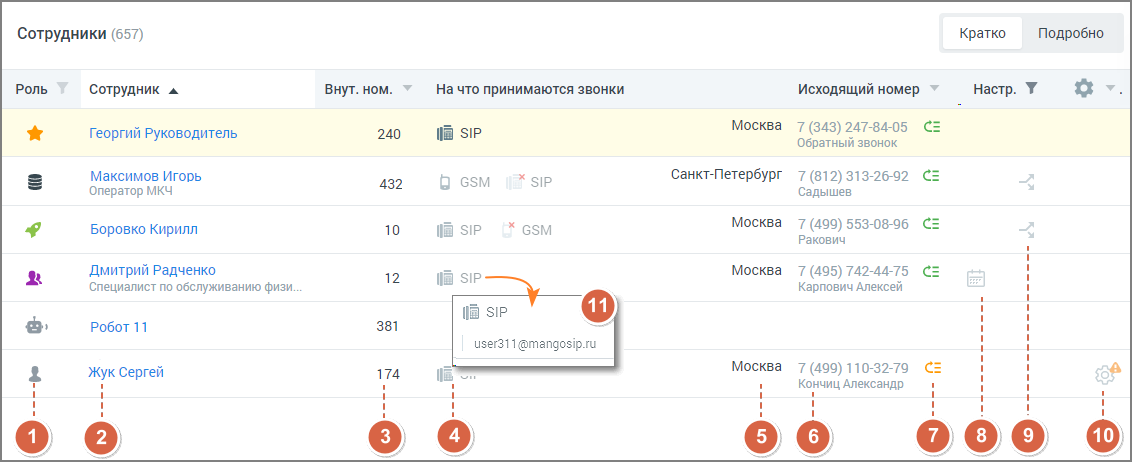
Task: Open the schedule calendar icon for Дмитрий Радченко
Action: pyautogui.click(x=976, y=278)
